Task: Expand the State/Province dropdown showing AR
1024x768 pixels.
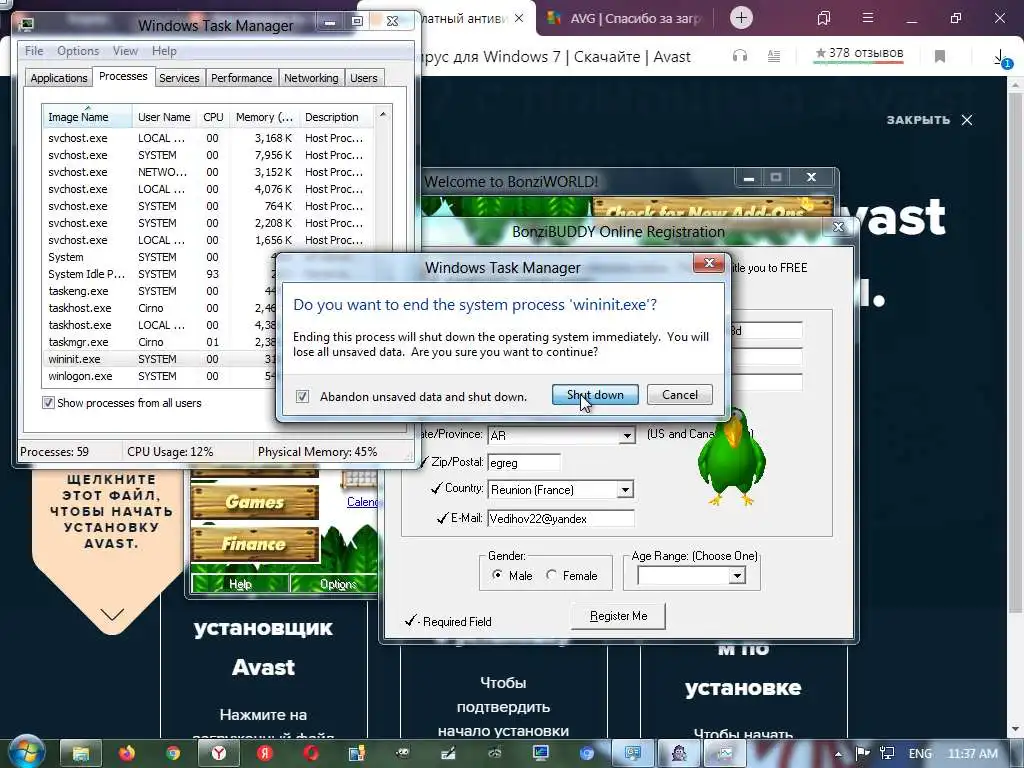Action: click(x=627, y=435)
